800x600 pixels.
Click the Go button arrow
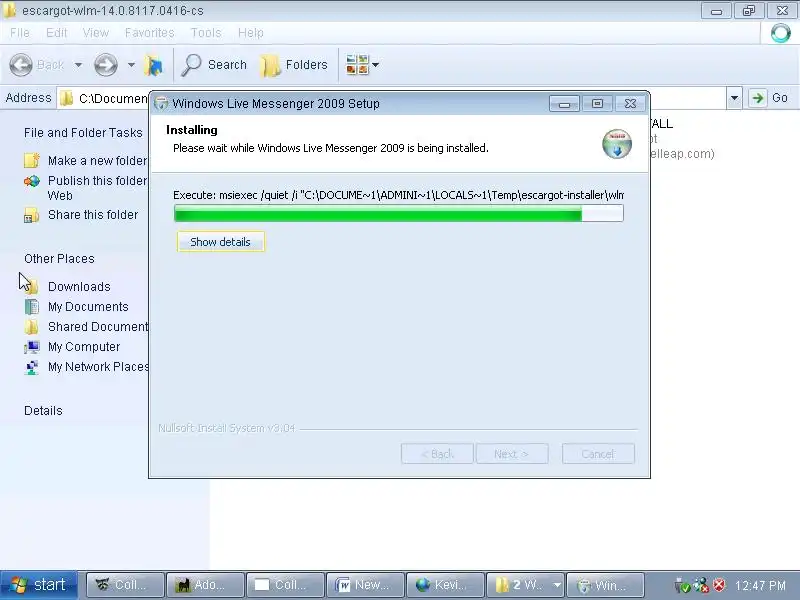pyautogui.click(x=758, y=98)
